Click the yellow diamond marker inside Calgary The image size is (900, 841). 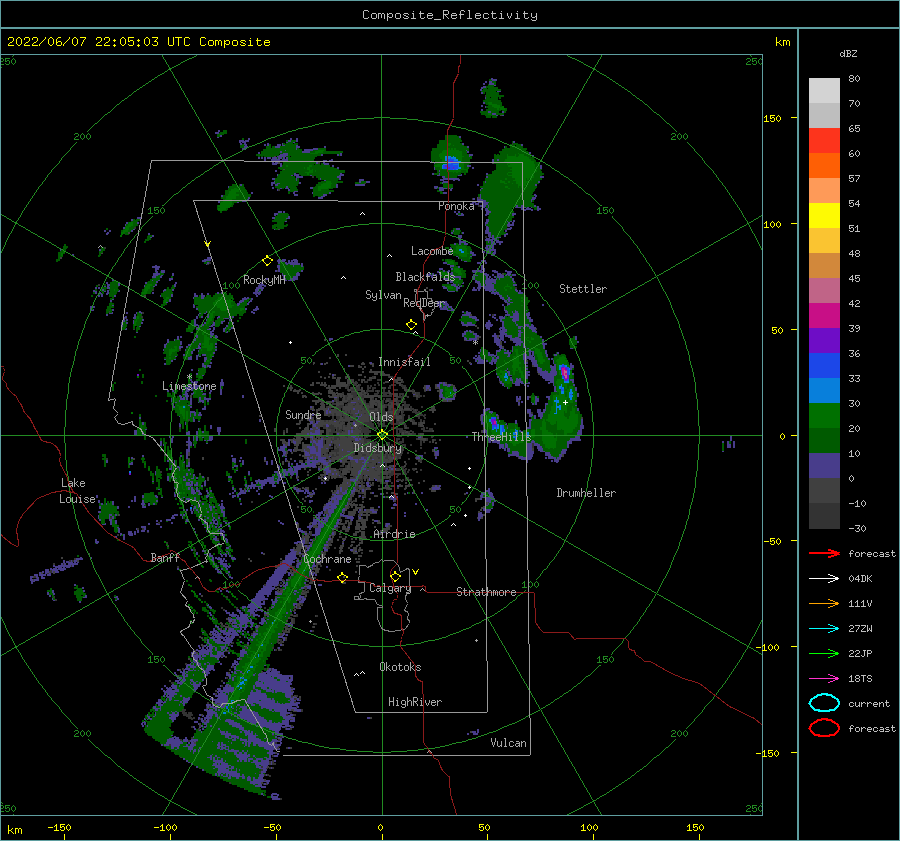pyautogui.click(x=395, y=576)
